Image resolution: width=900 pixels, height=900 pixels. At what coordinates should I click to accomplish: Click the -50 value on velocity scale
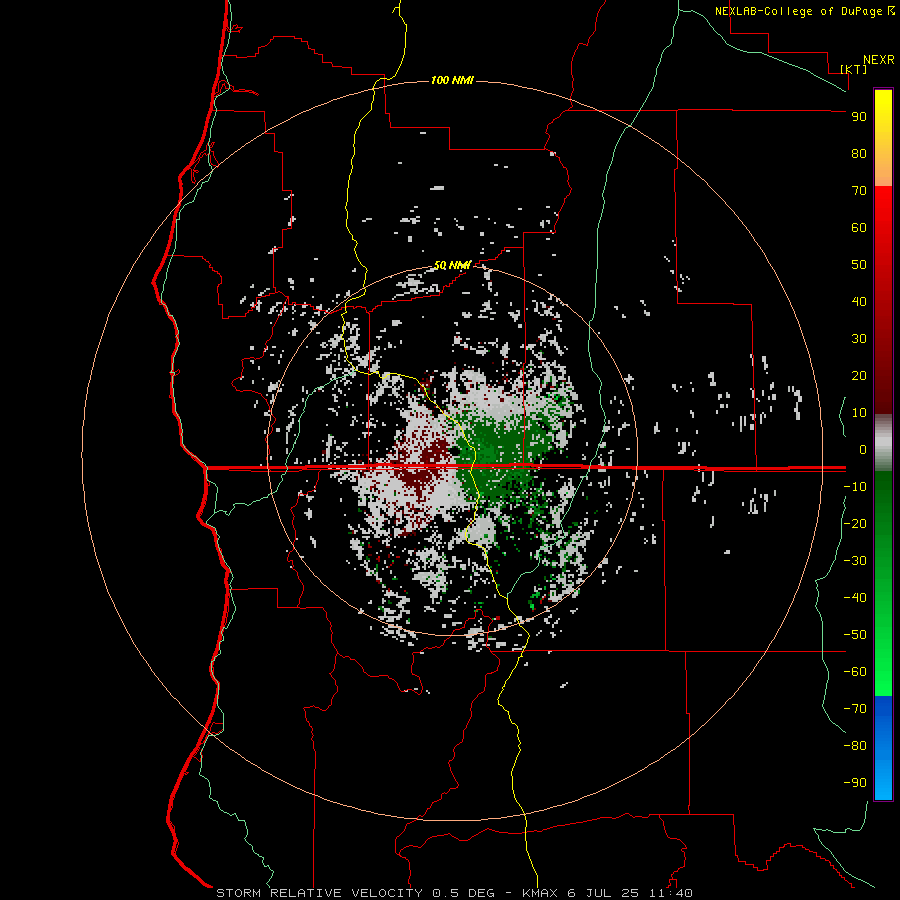tap(855, 635)
